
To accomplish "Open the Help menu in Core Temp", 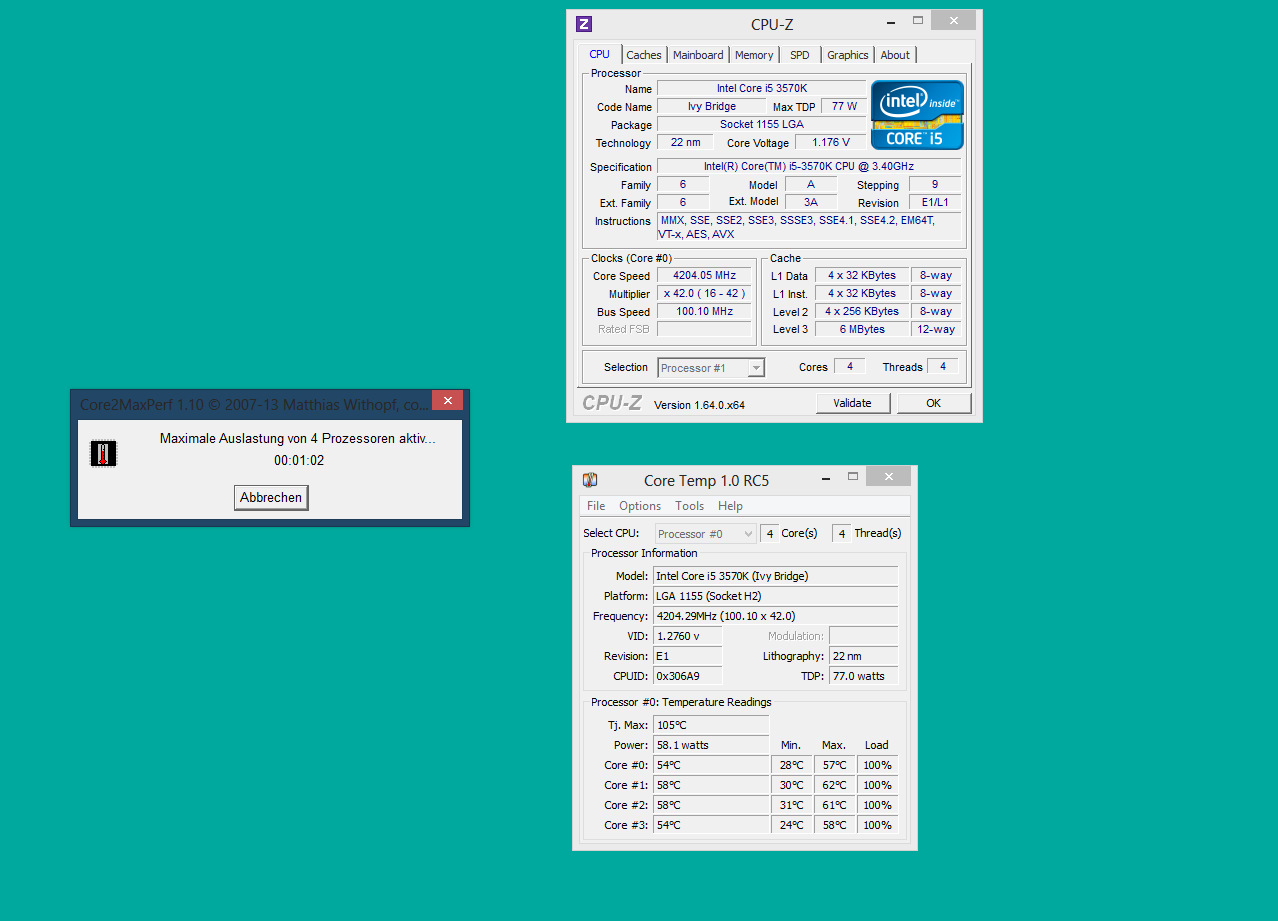I will 731,506.
